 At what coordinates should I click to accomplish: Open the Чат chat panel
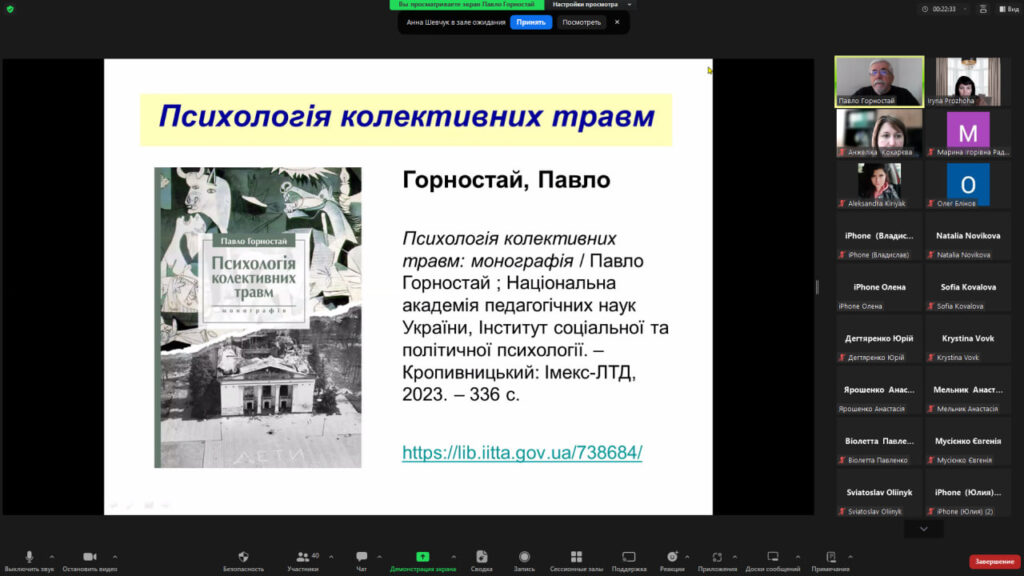coord(361,558)
